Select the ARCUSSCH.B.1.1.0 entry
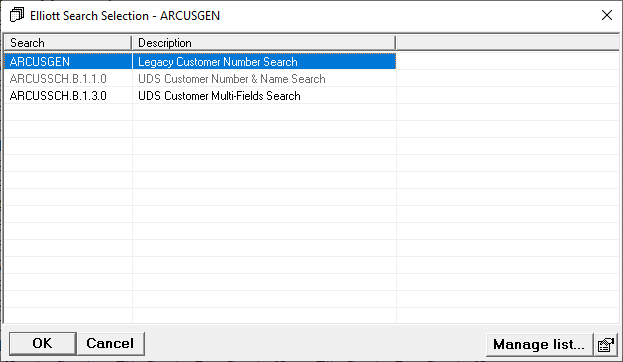623x362 pixels. click(58, 79)
